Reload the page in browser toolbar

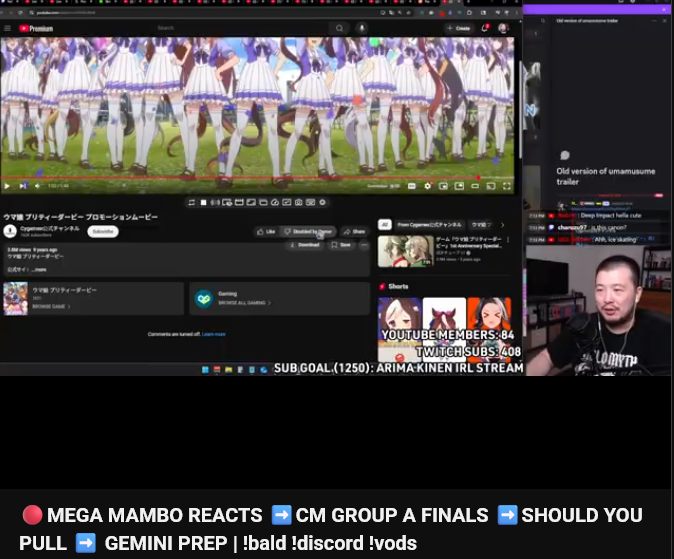pos(20,13)
